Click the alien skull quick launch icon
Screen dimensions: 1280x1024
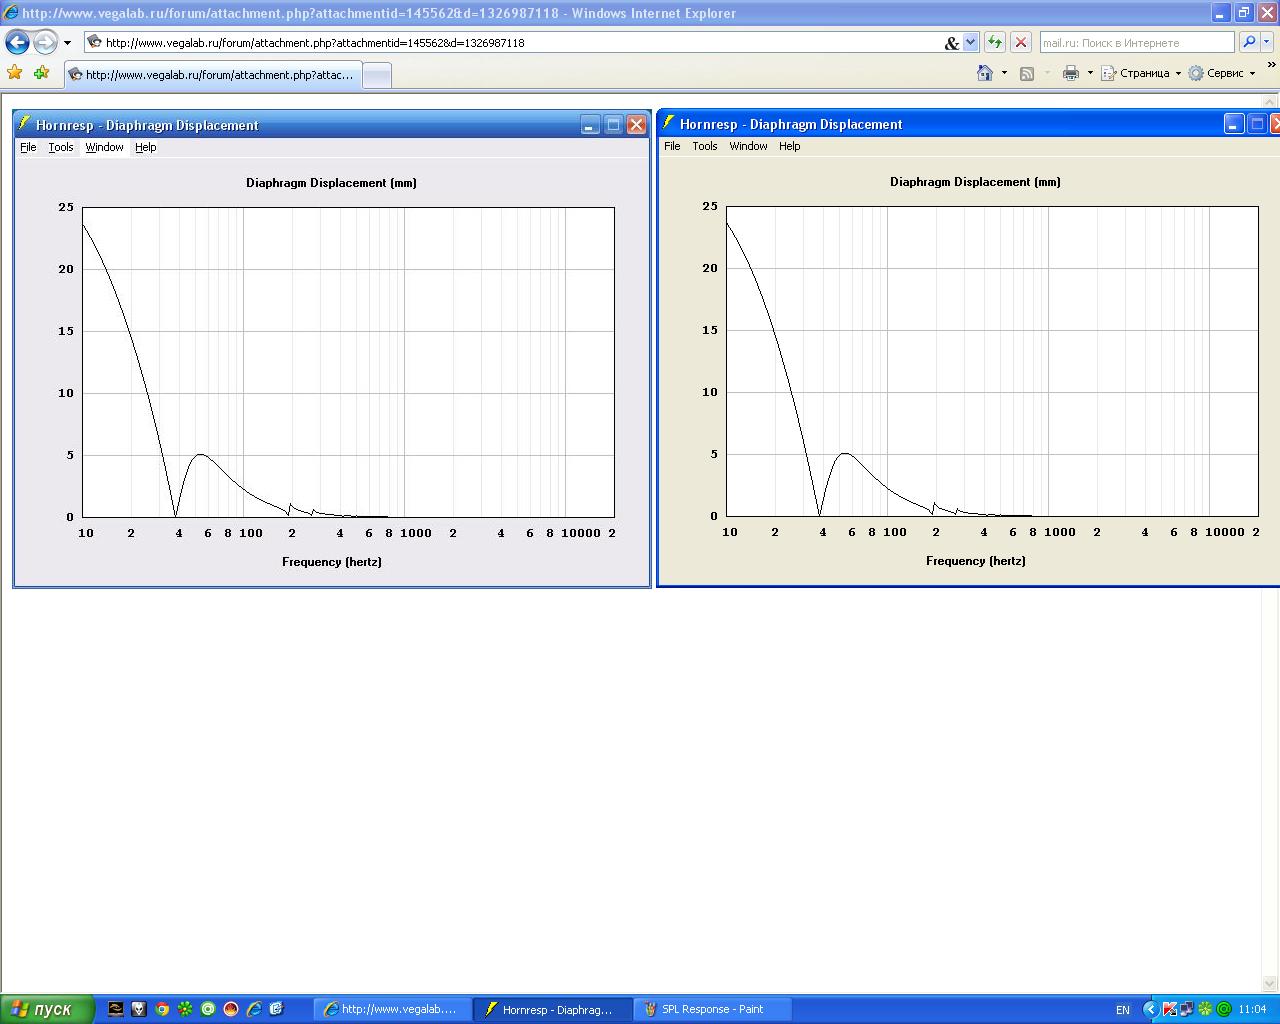pyautogui.click(x=139, y=1009)
